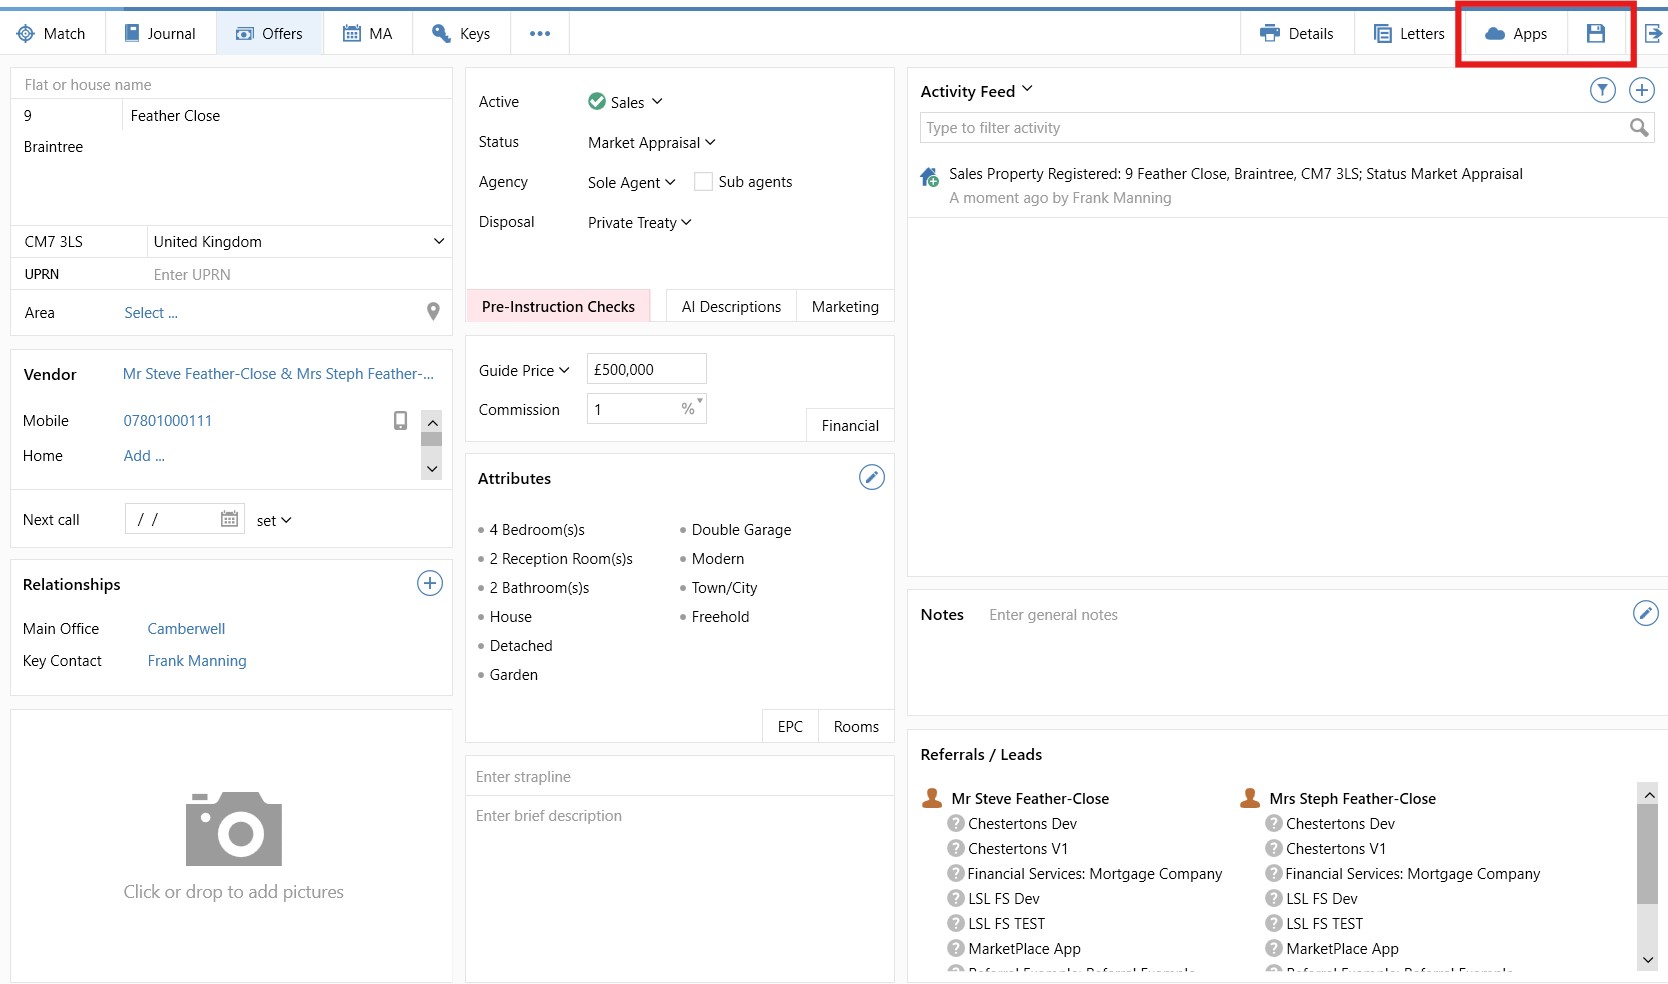This screenshot has height=984, width=1668.
Task: Expand the Disposal Private Treaty dropdown
Action: [639, 223]
